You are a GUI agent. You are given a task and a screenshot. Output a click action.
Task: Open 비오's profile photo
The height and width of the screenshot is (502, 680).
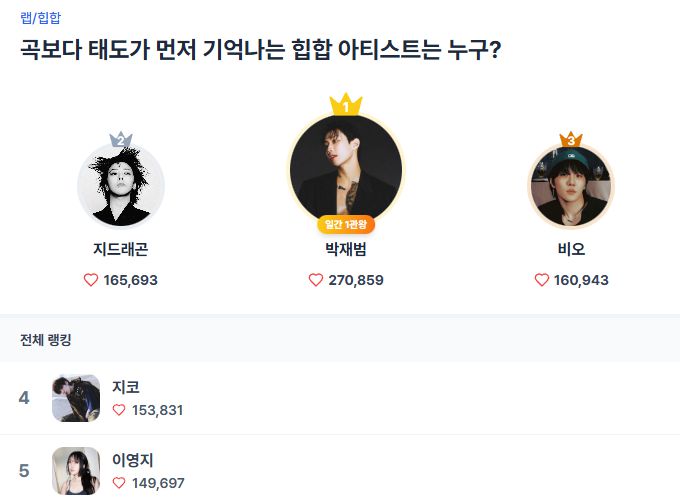(x=571, y=187)
